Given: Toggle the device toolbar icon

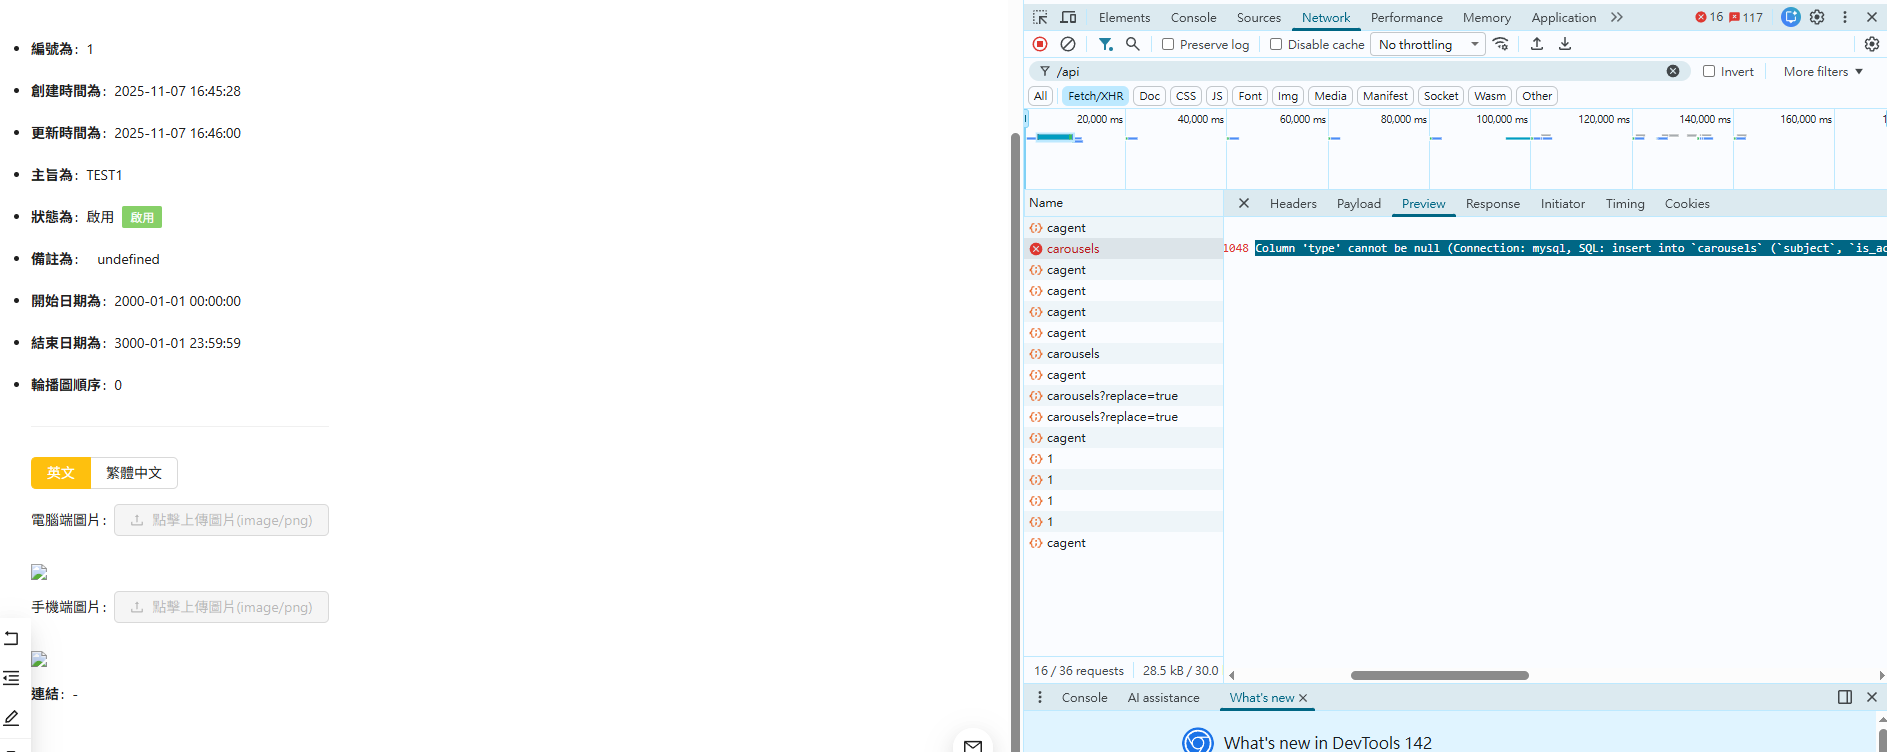Looking at the screenshot, I should (1068, 17).
